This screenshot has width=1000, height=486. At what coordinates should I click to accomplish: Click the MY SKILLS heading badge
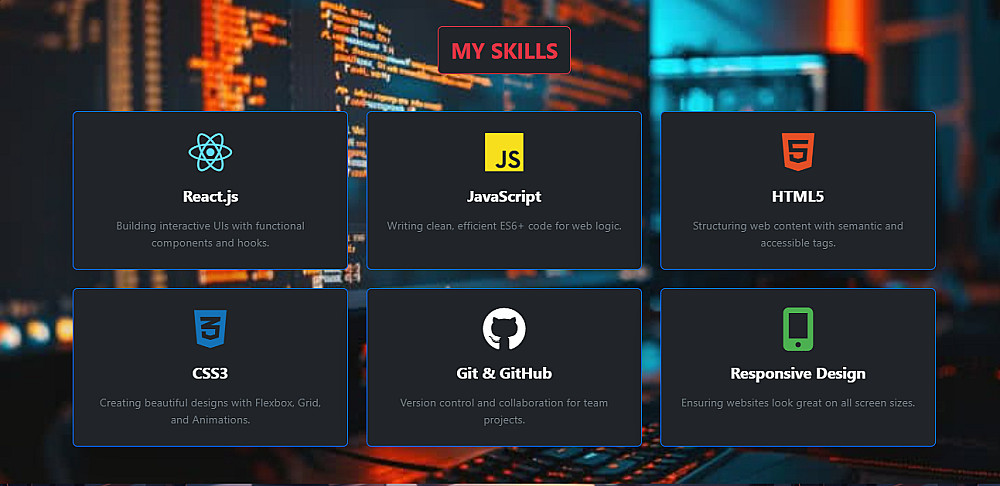tap(504, 50)
